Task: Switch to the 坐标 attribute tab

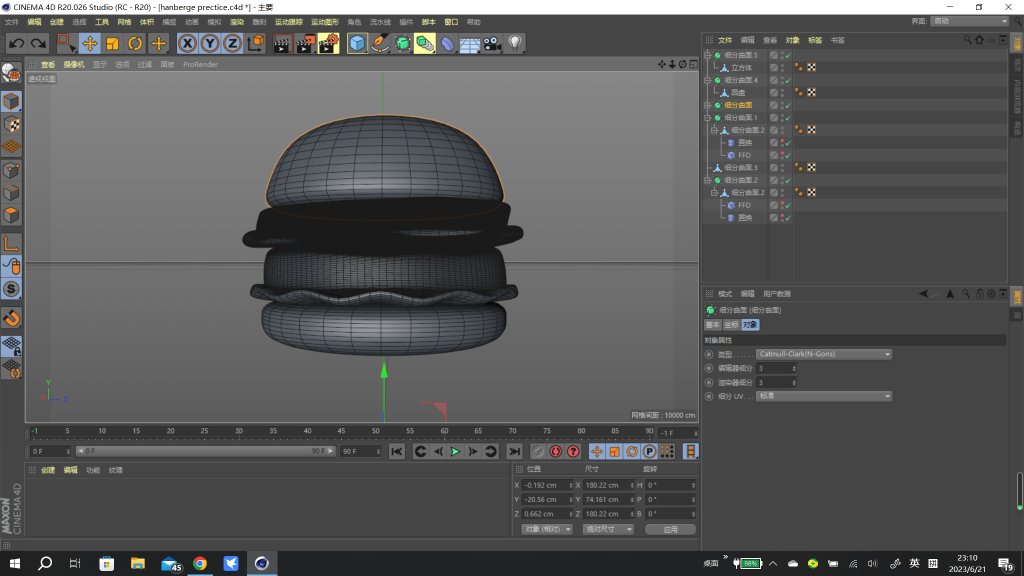Action: (x=731, y=325)
